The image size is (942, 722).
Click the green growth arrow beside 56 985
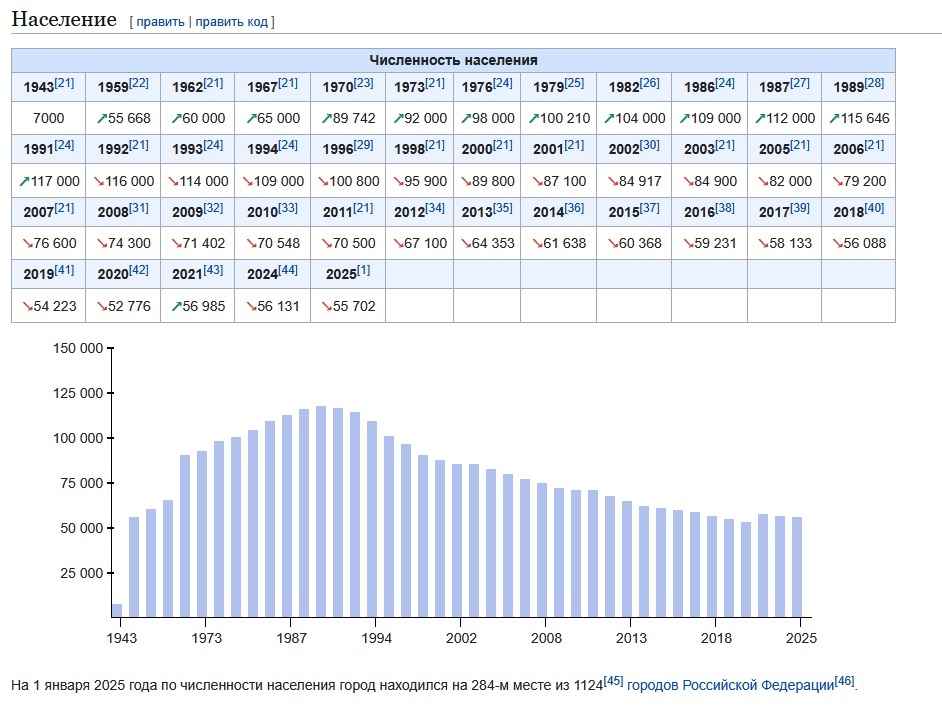[176, 306]
